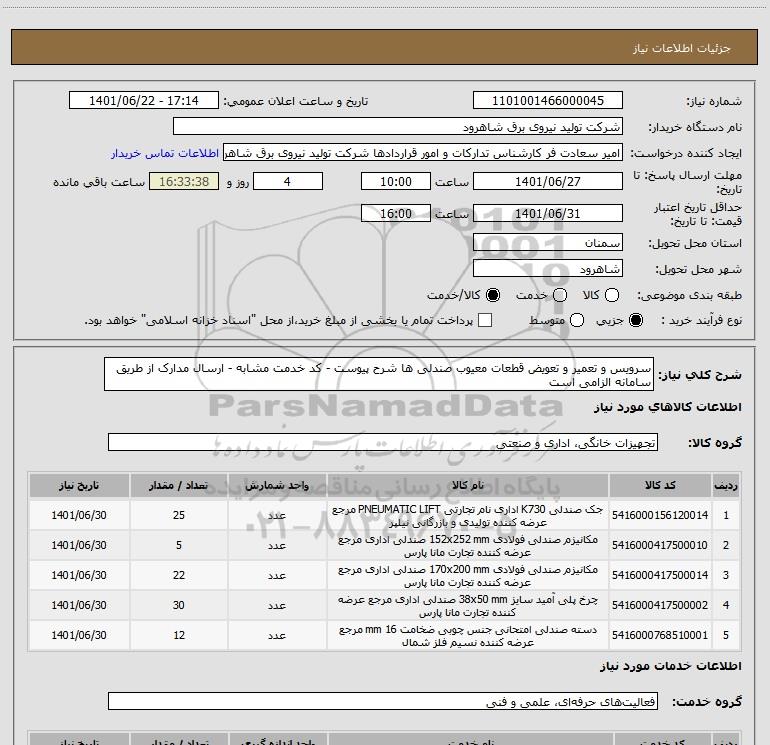Click the 152x252 mm mechanism item name
Viewport: 770px width, 745px height.
[x=468, y=546]
